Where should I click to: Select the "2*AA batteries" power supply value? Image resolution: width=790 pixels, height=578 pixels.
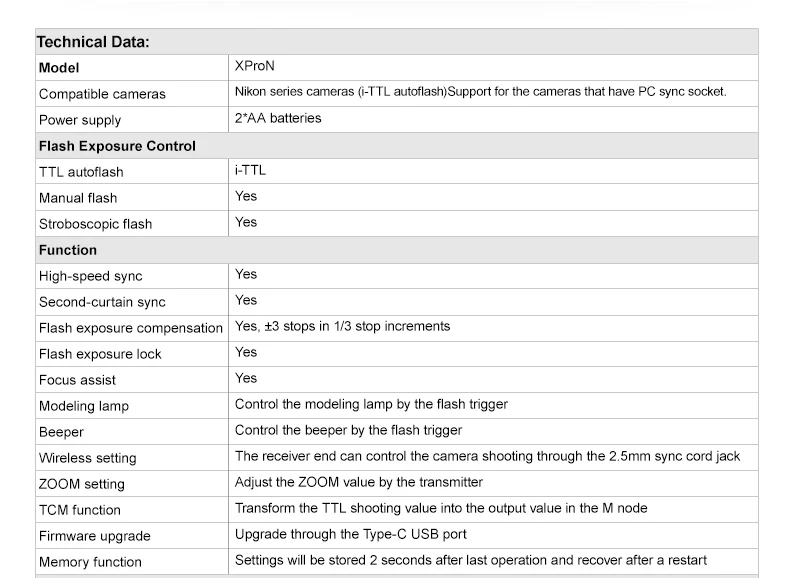tap(278, 118)
